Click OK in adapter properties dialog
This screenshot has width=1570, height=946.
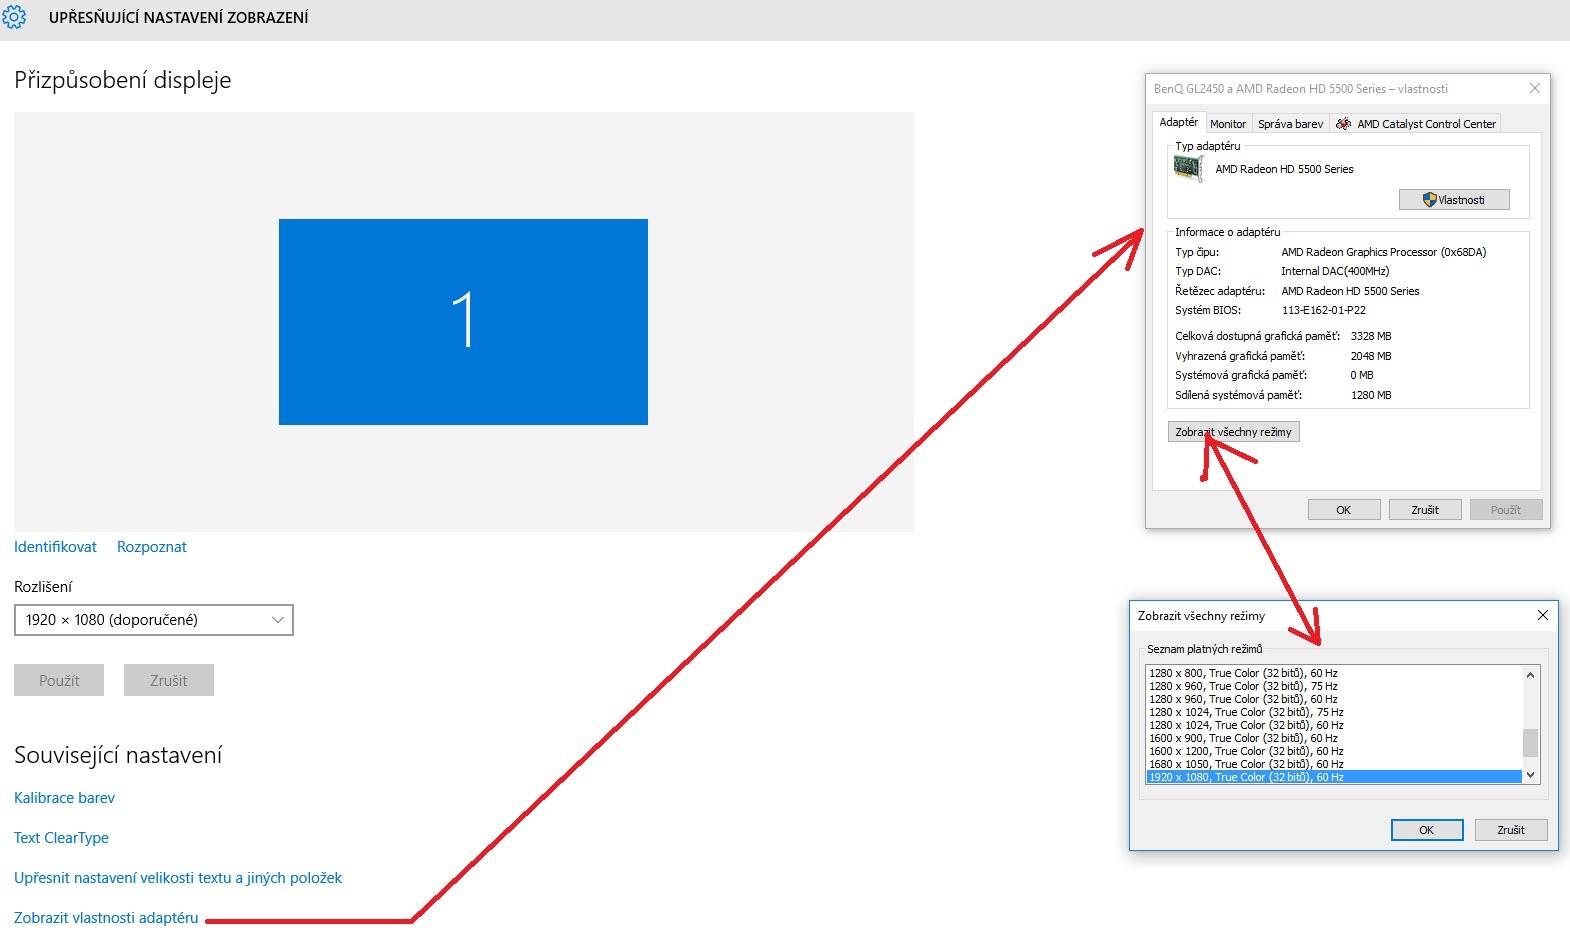click(1344, 510)
